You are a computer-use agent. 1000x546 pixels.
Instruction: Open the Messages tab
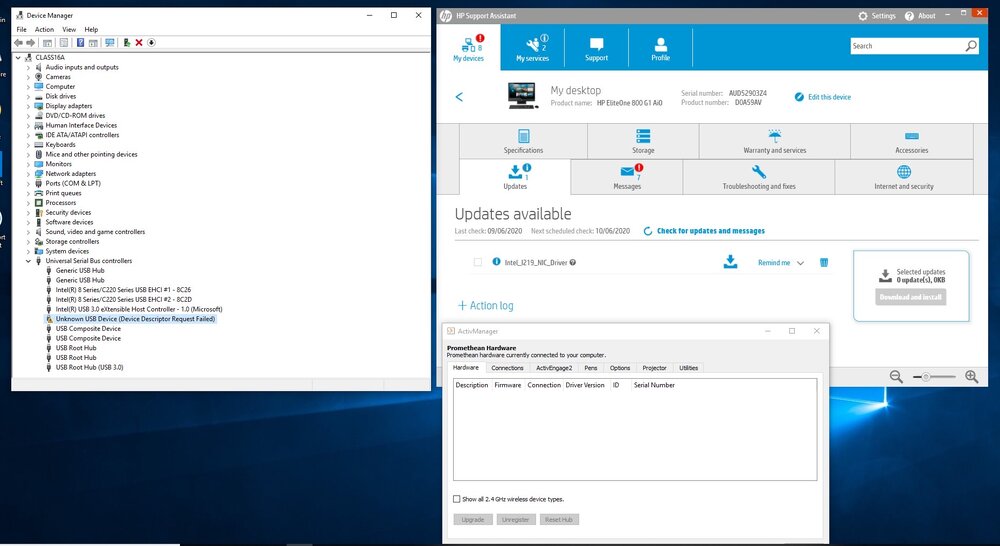[x=627, y=177]
